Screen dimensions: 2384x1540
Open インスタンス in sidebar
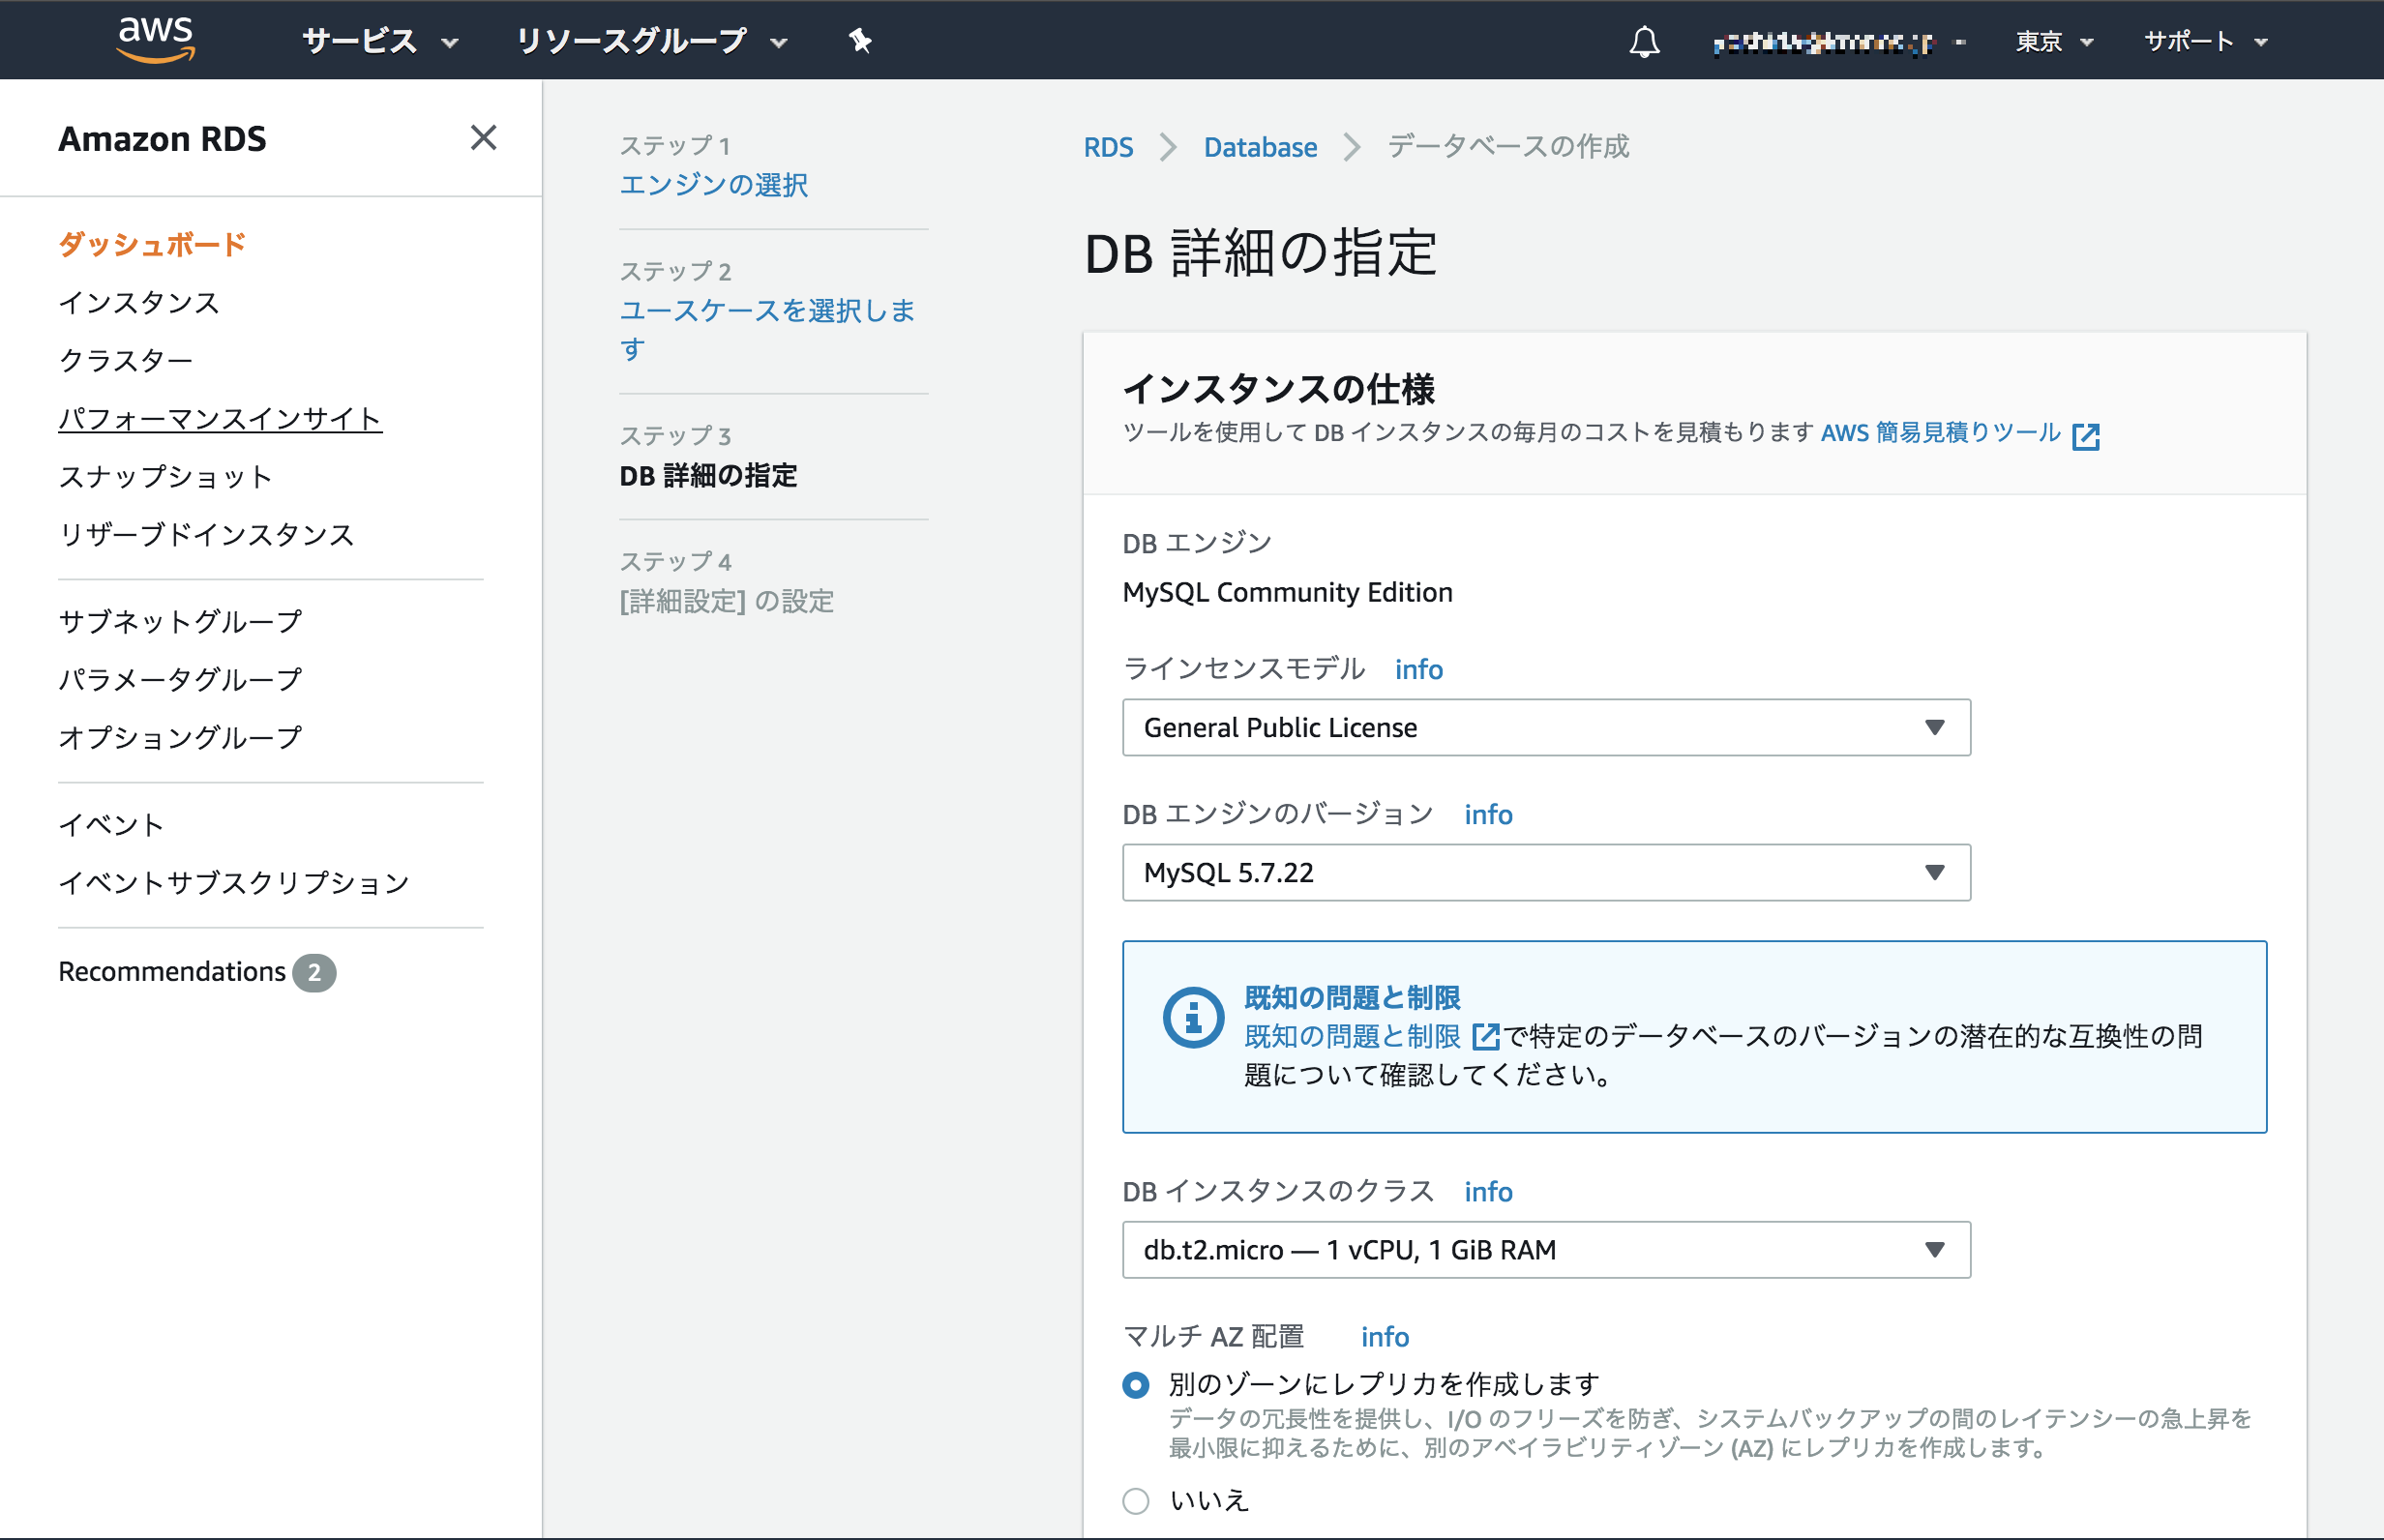[139, 302]
